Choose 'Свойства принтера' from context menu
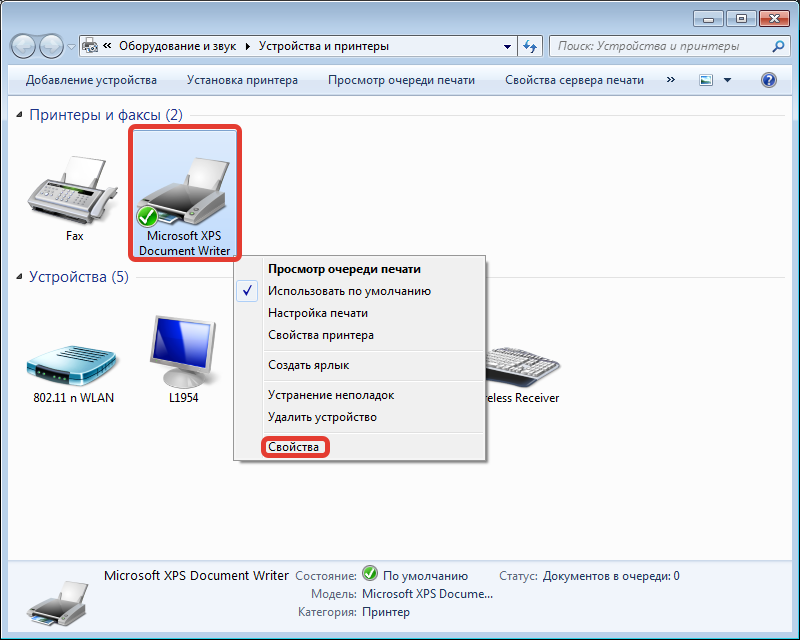This screenshot has width=800, height=640. 320,335
